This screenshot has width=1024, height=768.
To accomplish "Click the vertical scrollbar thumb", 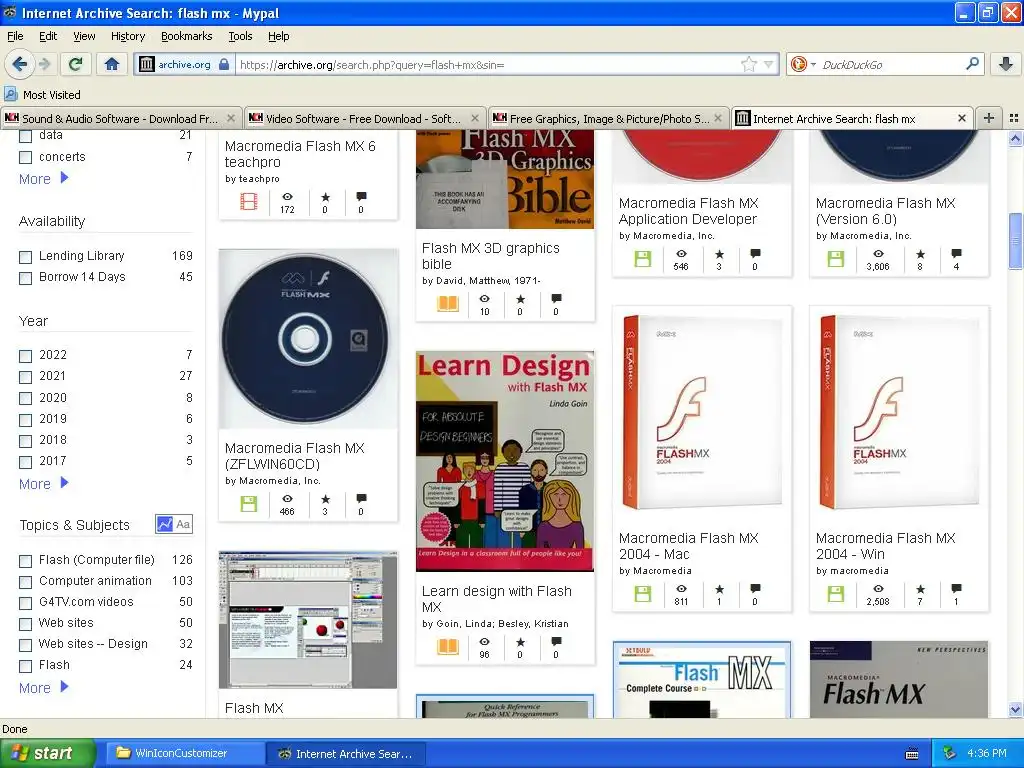I will coord(1015,240).
